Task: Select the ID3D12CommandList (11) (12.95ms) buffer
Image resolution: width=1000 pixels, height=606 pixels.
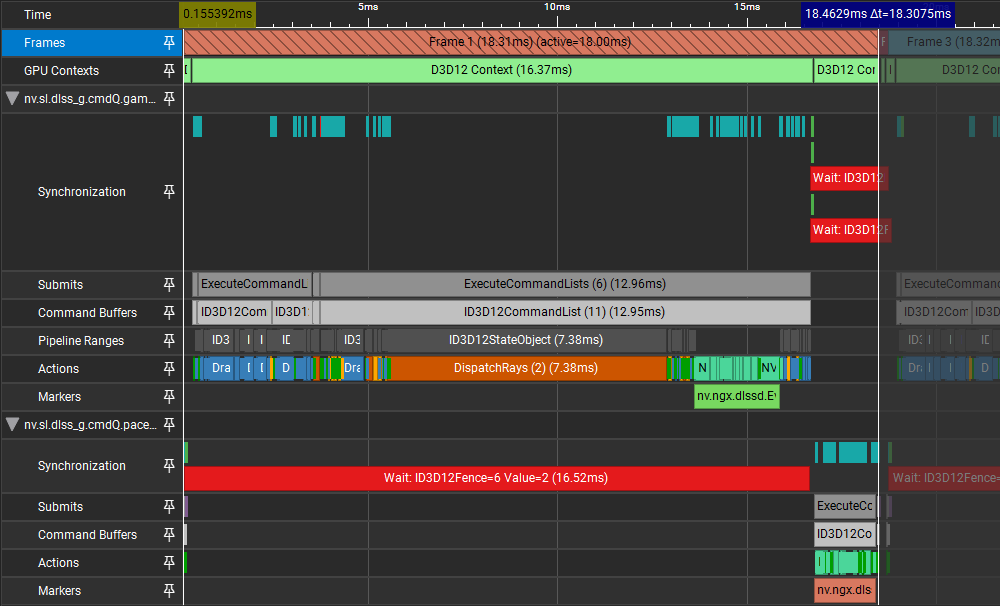Action: click(x=565, y=313)
